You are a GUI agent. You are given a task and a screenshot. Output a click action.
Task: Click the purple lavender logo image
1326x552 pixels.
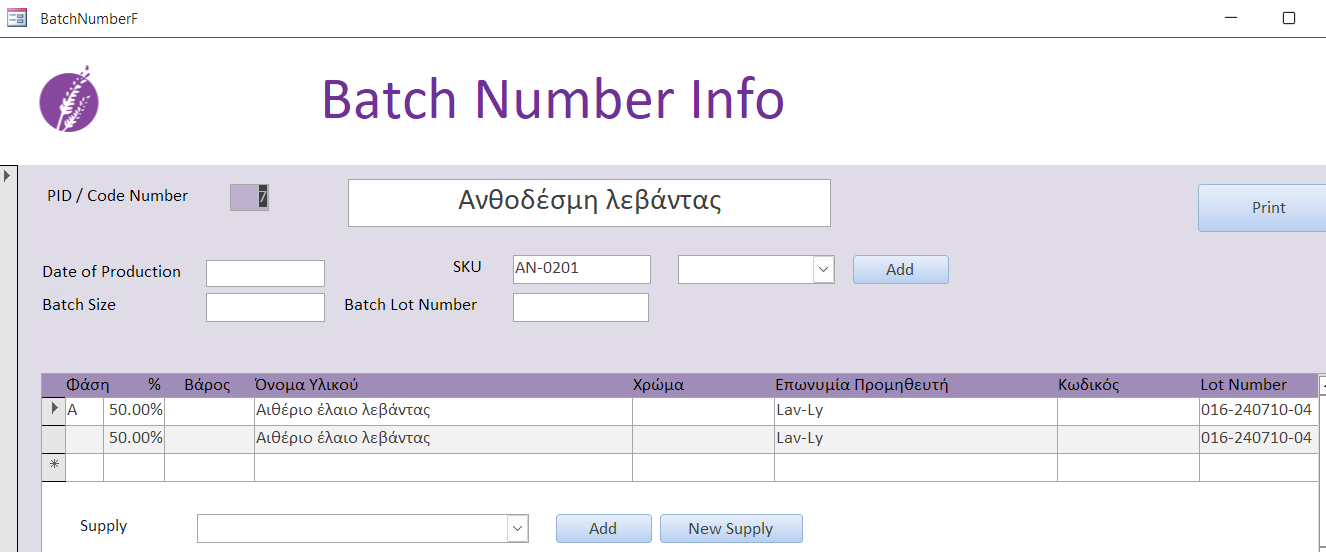tap(69, 99)
